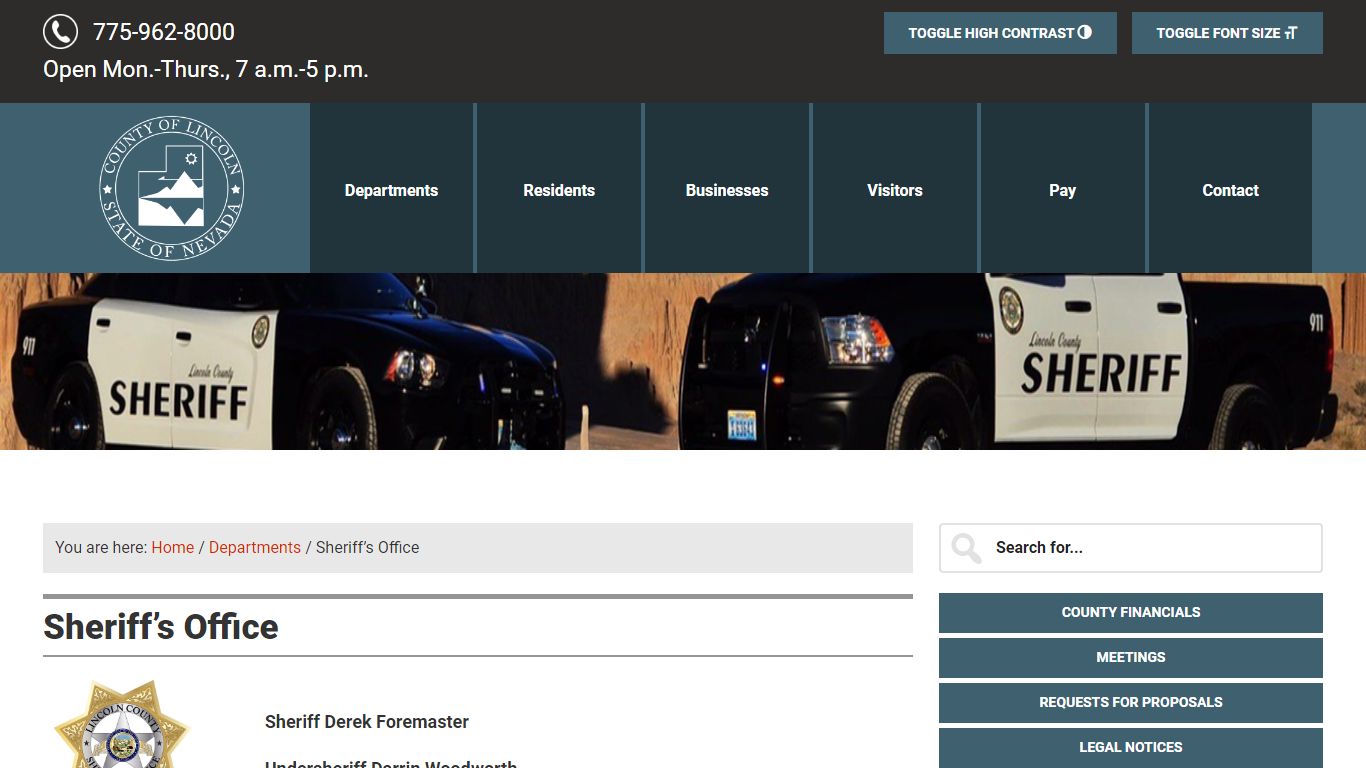Screen dimensions: 1366x768
Task: Open Requests for Proposals sidebar button
Action: 1130,702
